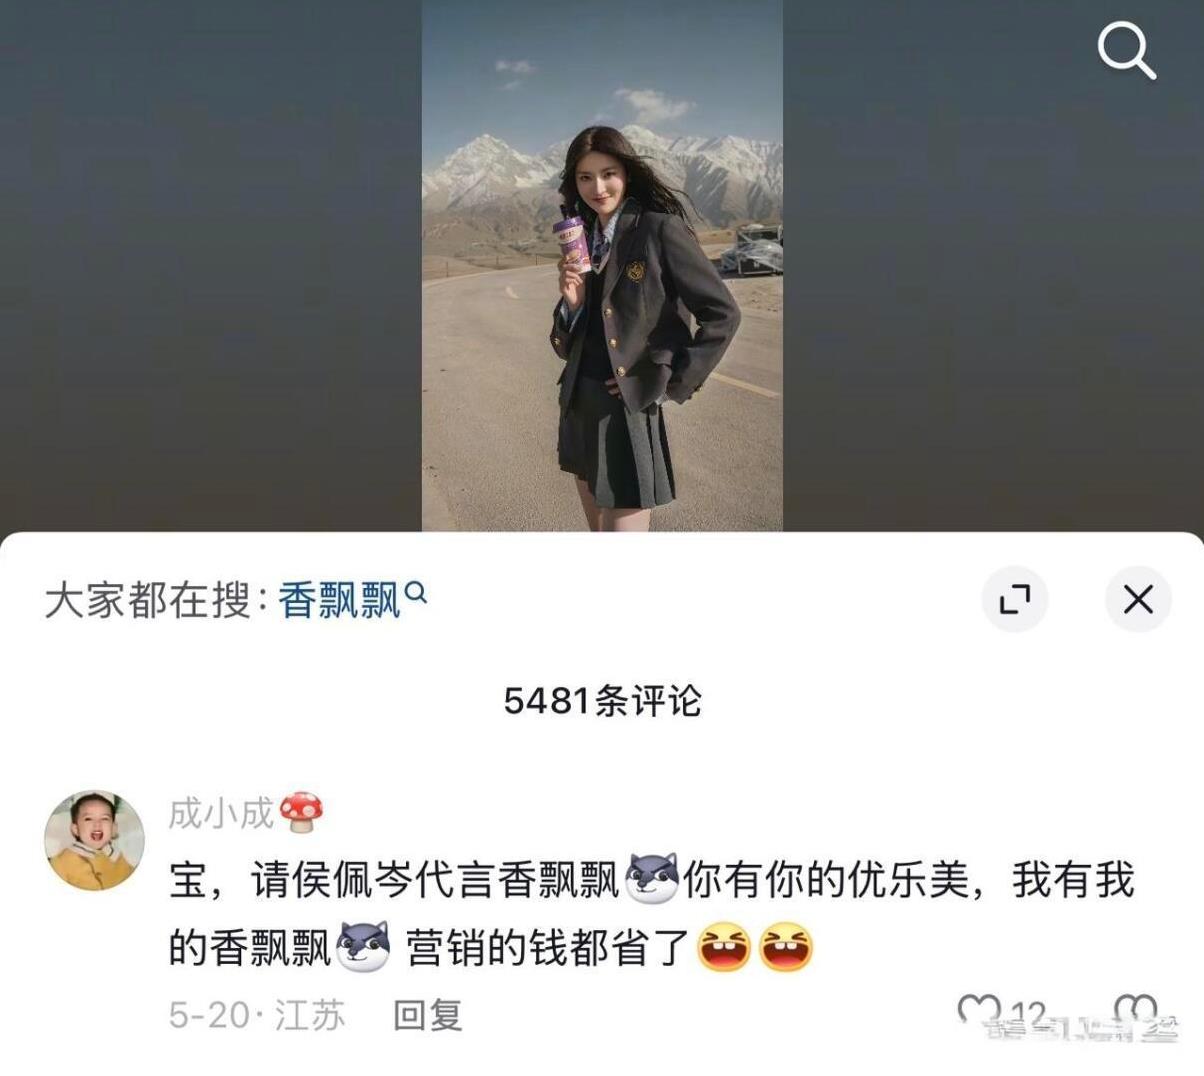Image resolution: width=1204 pixels, height=1076 pixels.
Task: Open commenter 成小成's avatar
Action: pos(94,841)
